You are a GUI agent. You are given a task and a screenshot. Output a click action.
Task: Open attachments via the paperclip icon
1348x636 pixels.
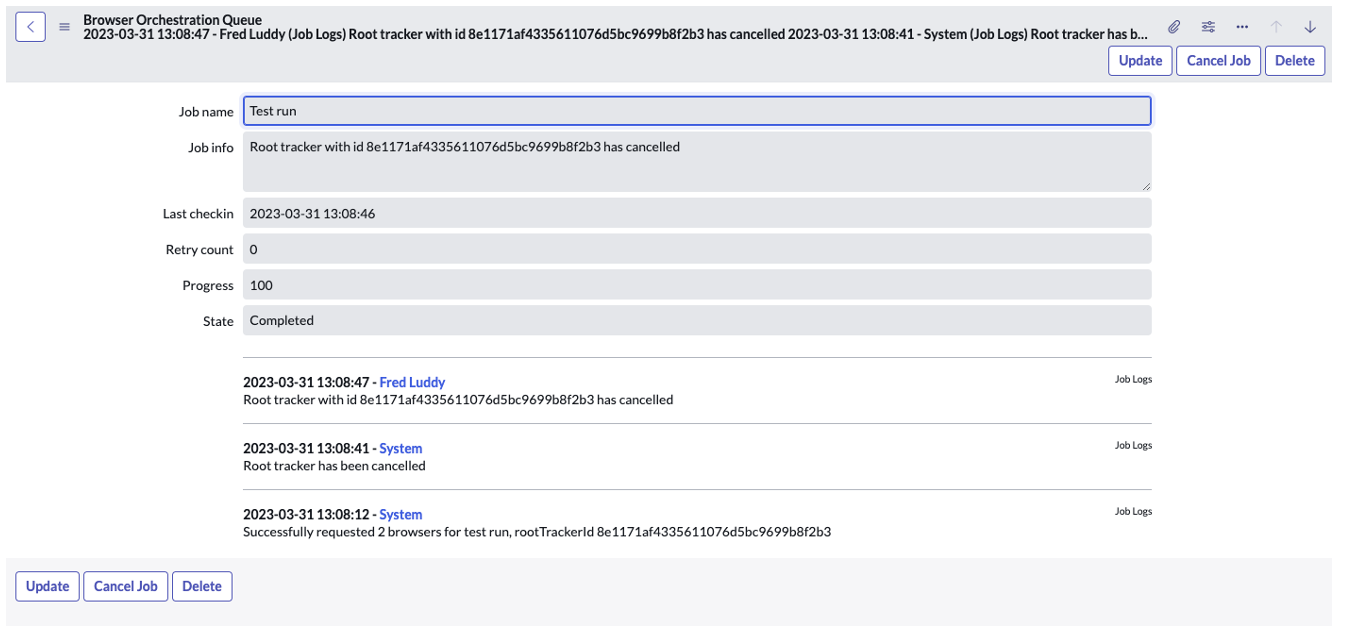coord(1175,27)
